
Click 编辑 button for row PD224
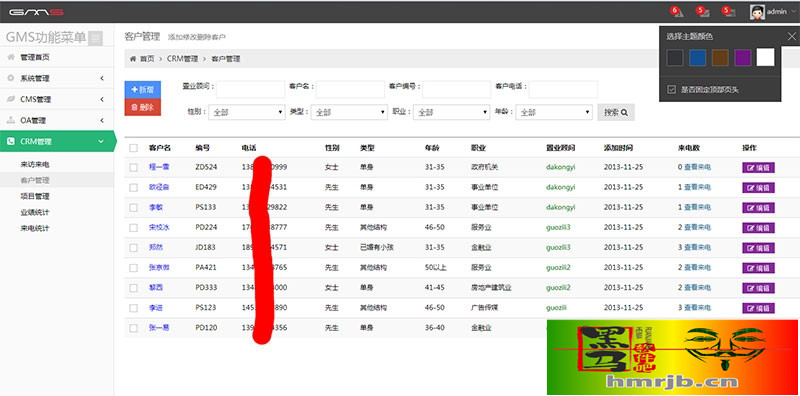click(758, 228)
